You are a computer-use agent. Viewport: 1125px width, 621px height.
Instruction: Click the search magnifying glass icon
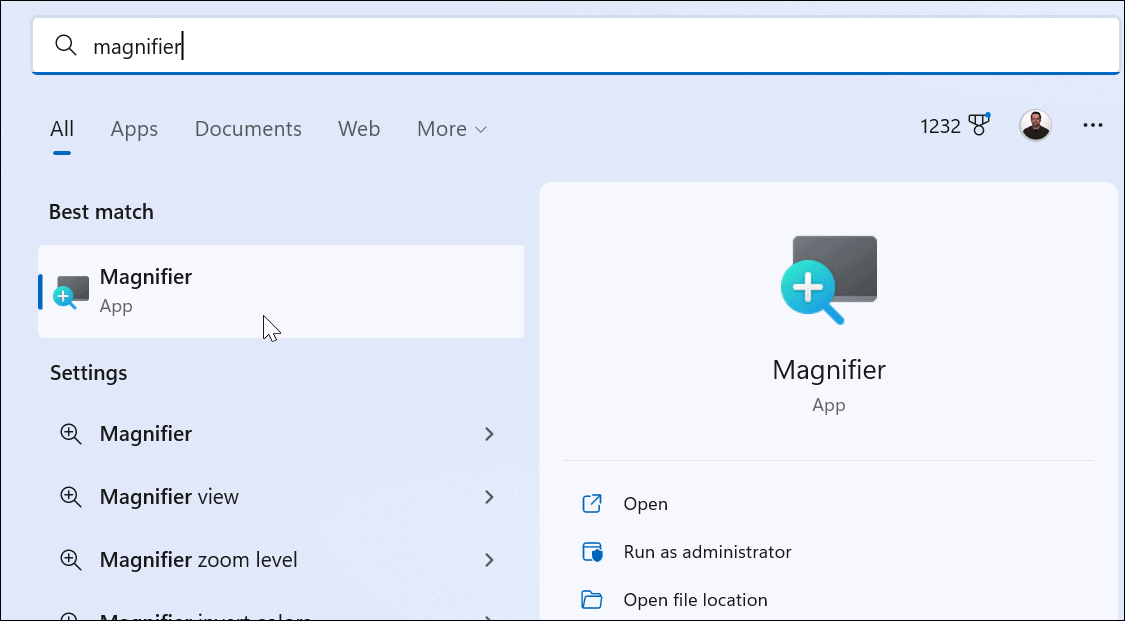[x=65, y=45]
